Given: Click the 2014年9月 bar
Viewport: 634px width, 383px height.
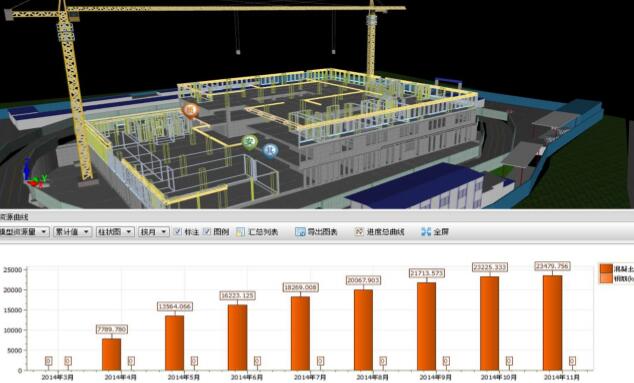Looking at the screenshot, I should pos(427,326).
